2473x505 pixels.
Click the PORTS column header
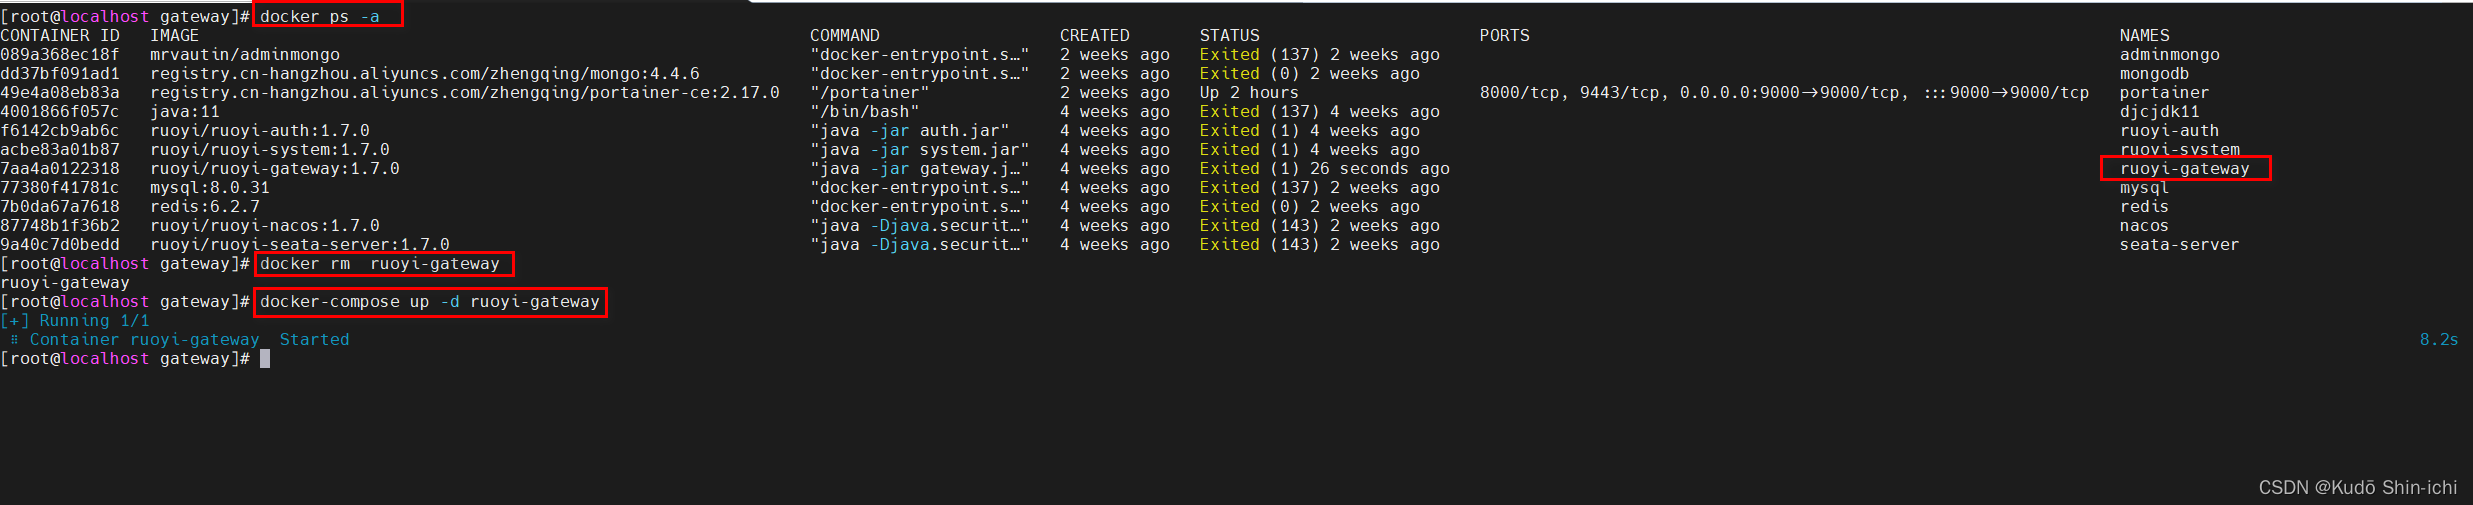[1505, 36]
